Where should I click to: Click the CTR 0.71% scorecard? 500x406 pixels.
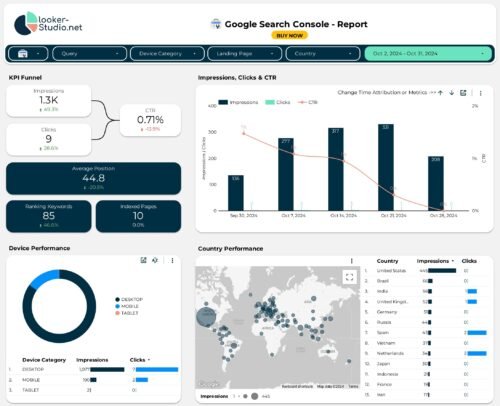coord(150,120)
